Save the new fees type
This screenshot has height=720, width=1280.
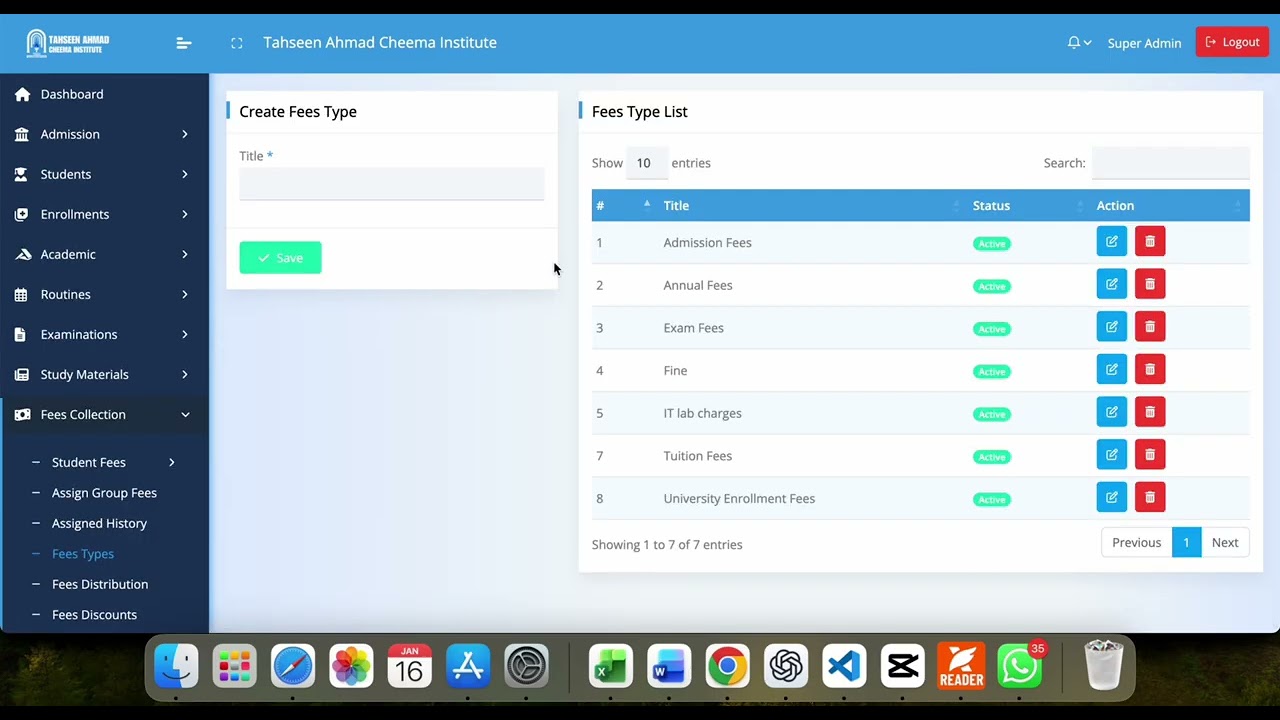[280, 258]
